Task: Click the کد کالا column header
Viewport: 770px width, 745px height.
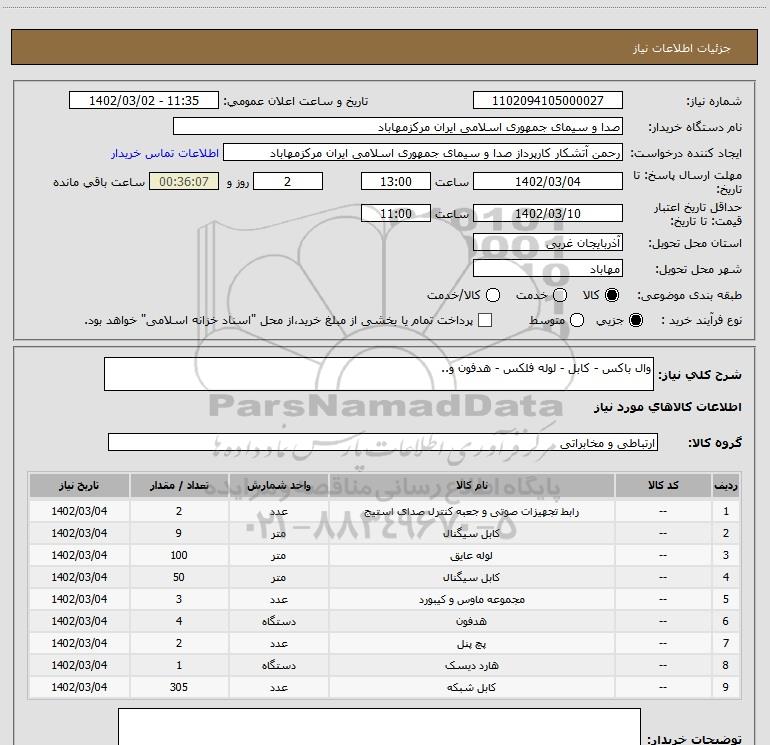Action: point(663,485)
